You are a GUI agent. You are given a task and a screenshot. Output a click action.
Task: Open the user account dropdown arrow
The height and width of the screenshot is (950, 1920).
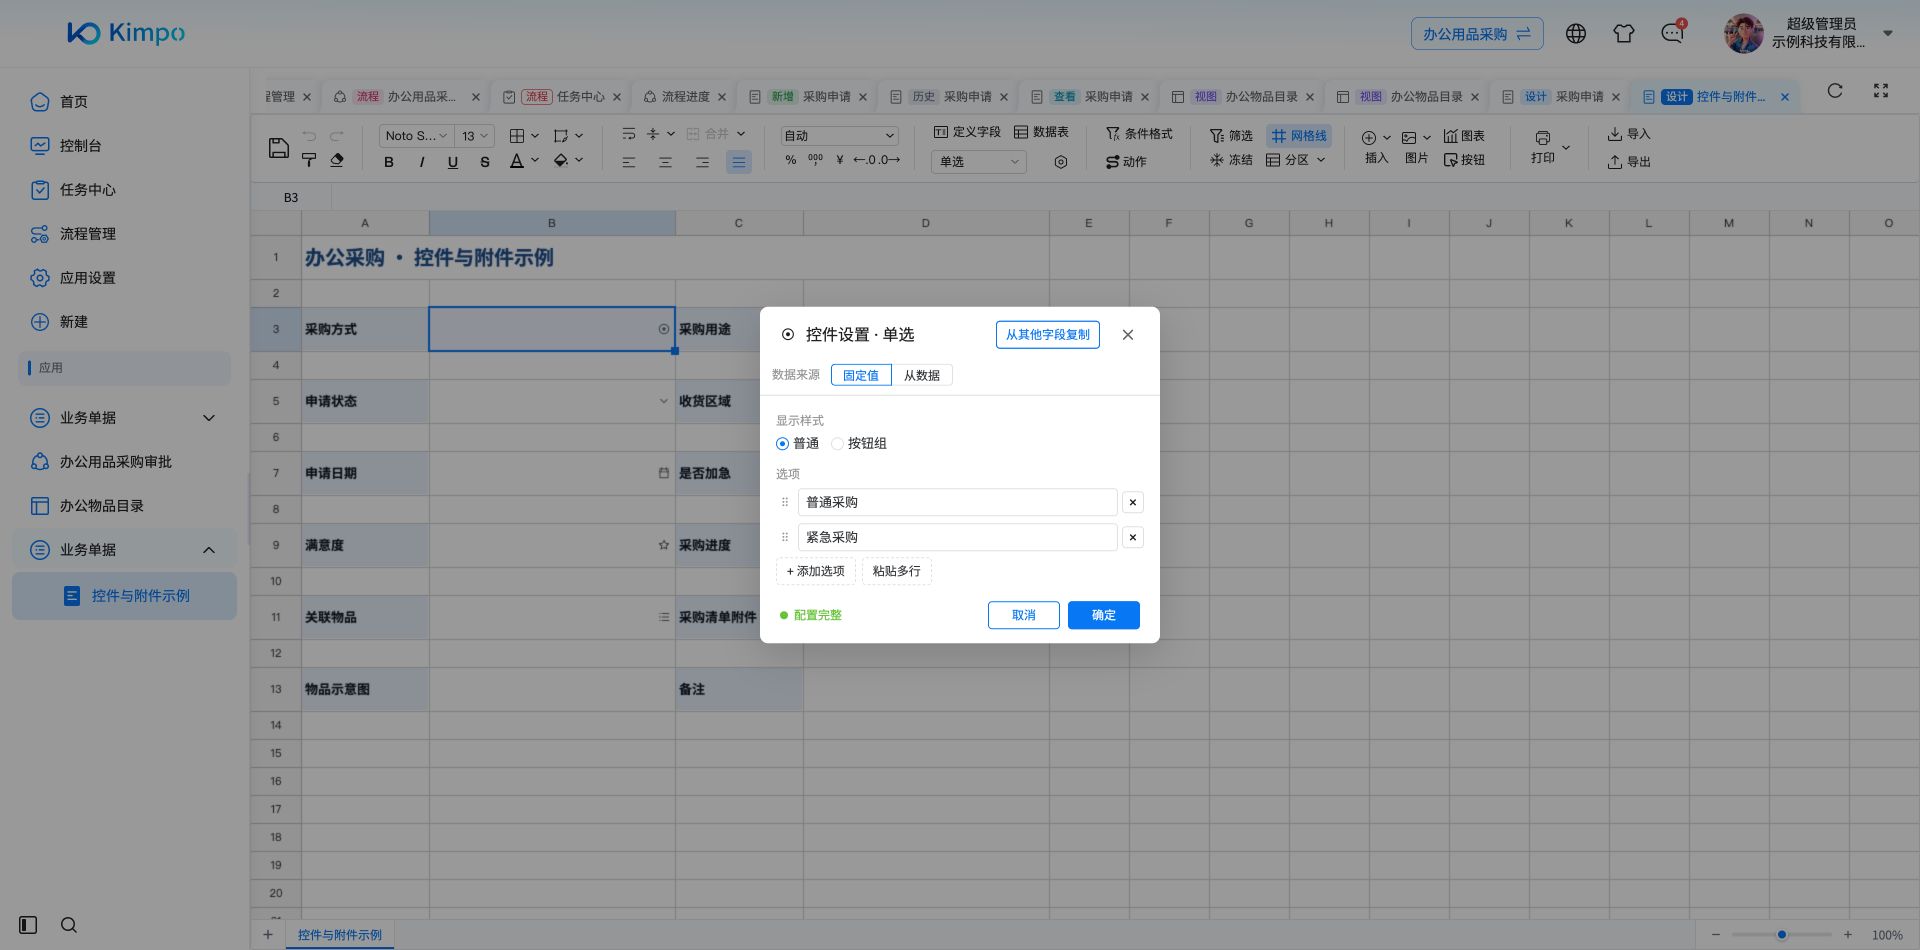coord(1888,33)
